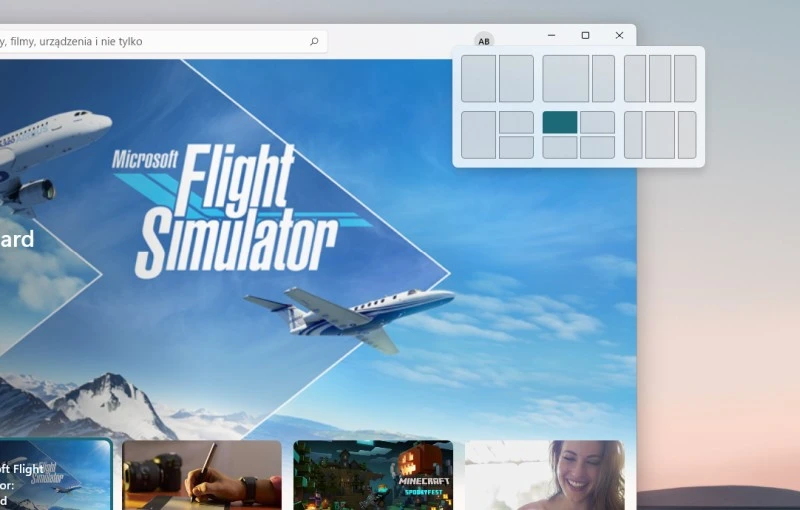
Task: Snap window to bottom-right quadrant of four-grid layout
Action: pos(597,147)
